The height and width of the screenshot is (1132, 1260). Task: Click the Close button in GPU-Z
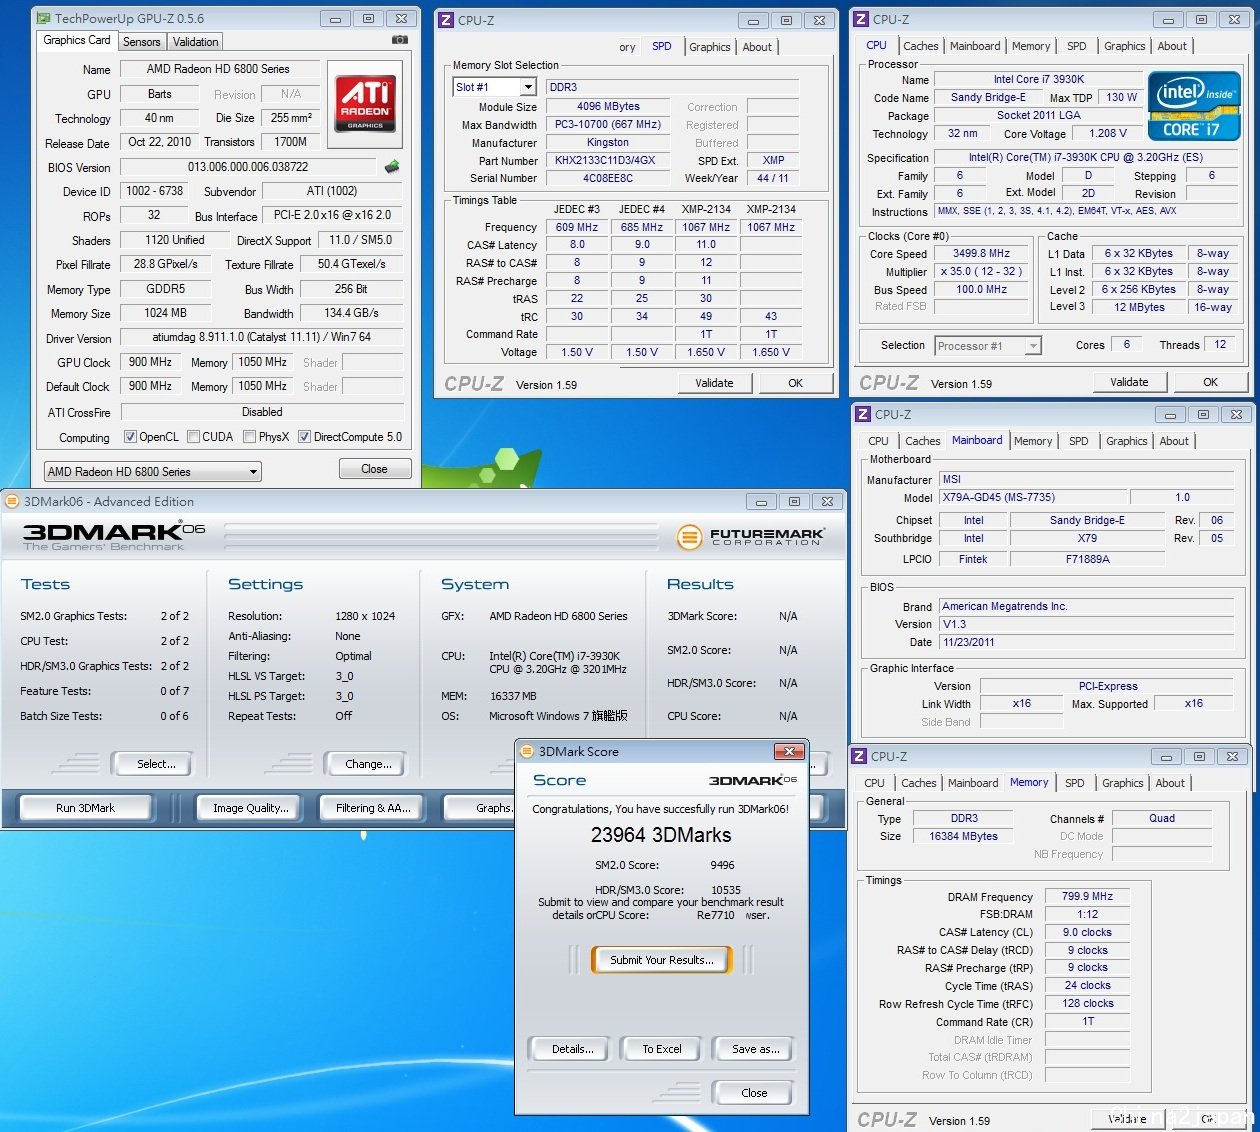(375, 469)
